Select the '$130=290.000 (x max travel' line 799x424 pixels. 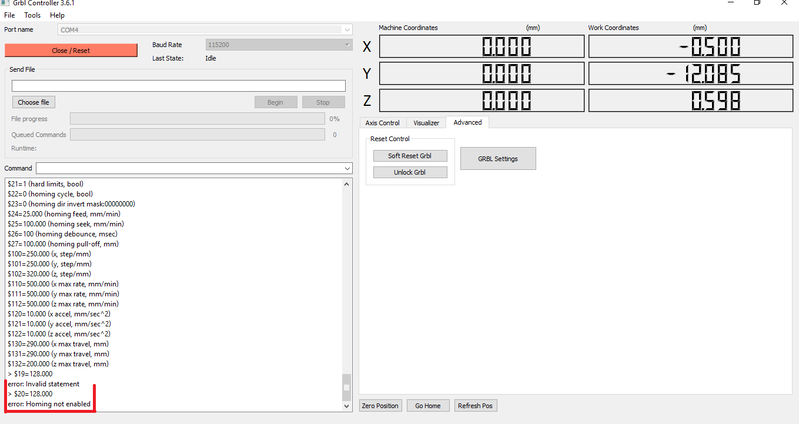58,344
